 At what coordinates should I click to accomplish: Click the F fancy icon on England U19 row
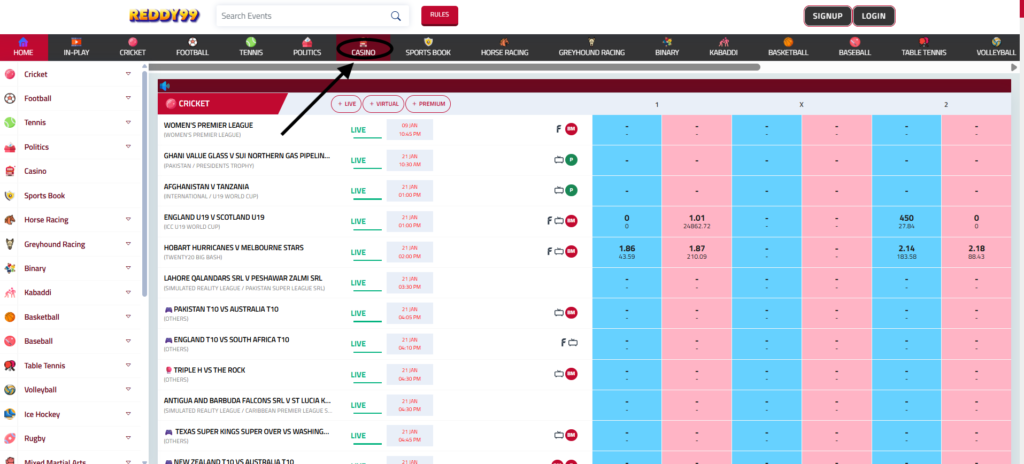548,221
